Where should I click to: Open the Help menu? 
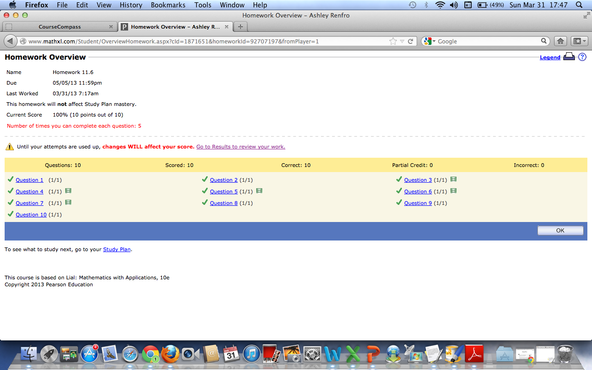[260, 5]
